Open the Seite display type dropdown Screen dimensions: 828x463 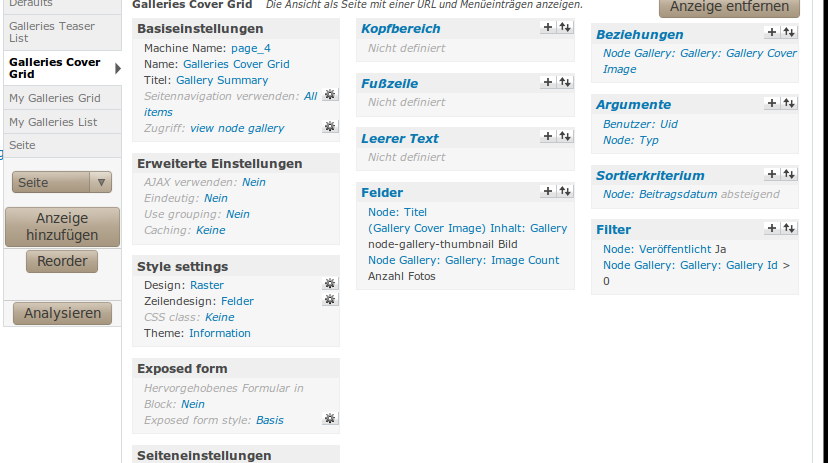[61, 182]
